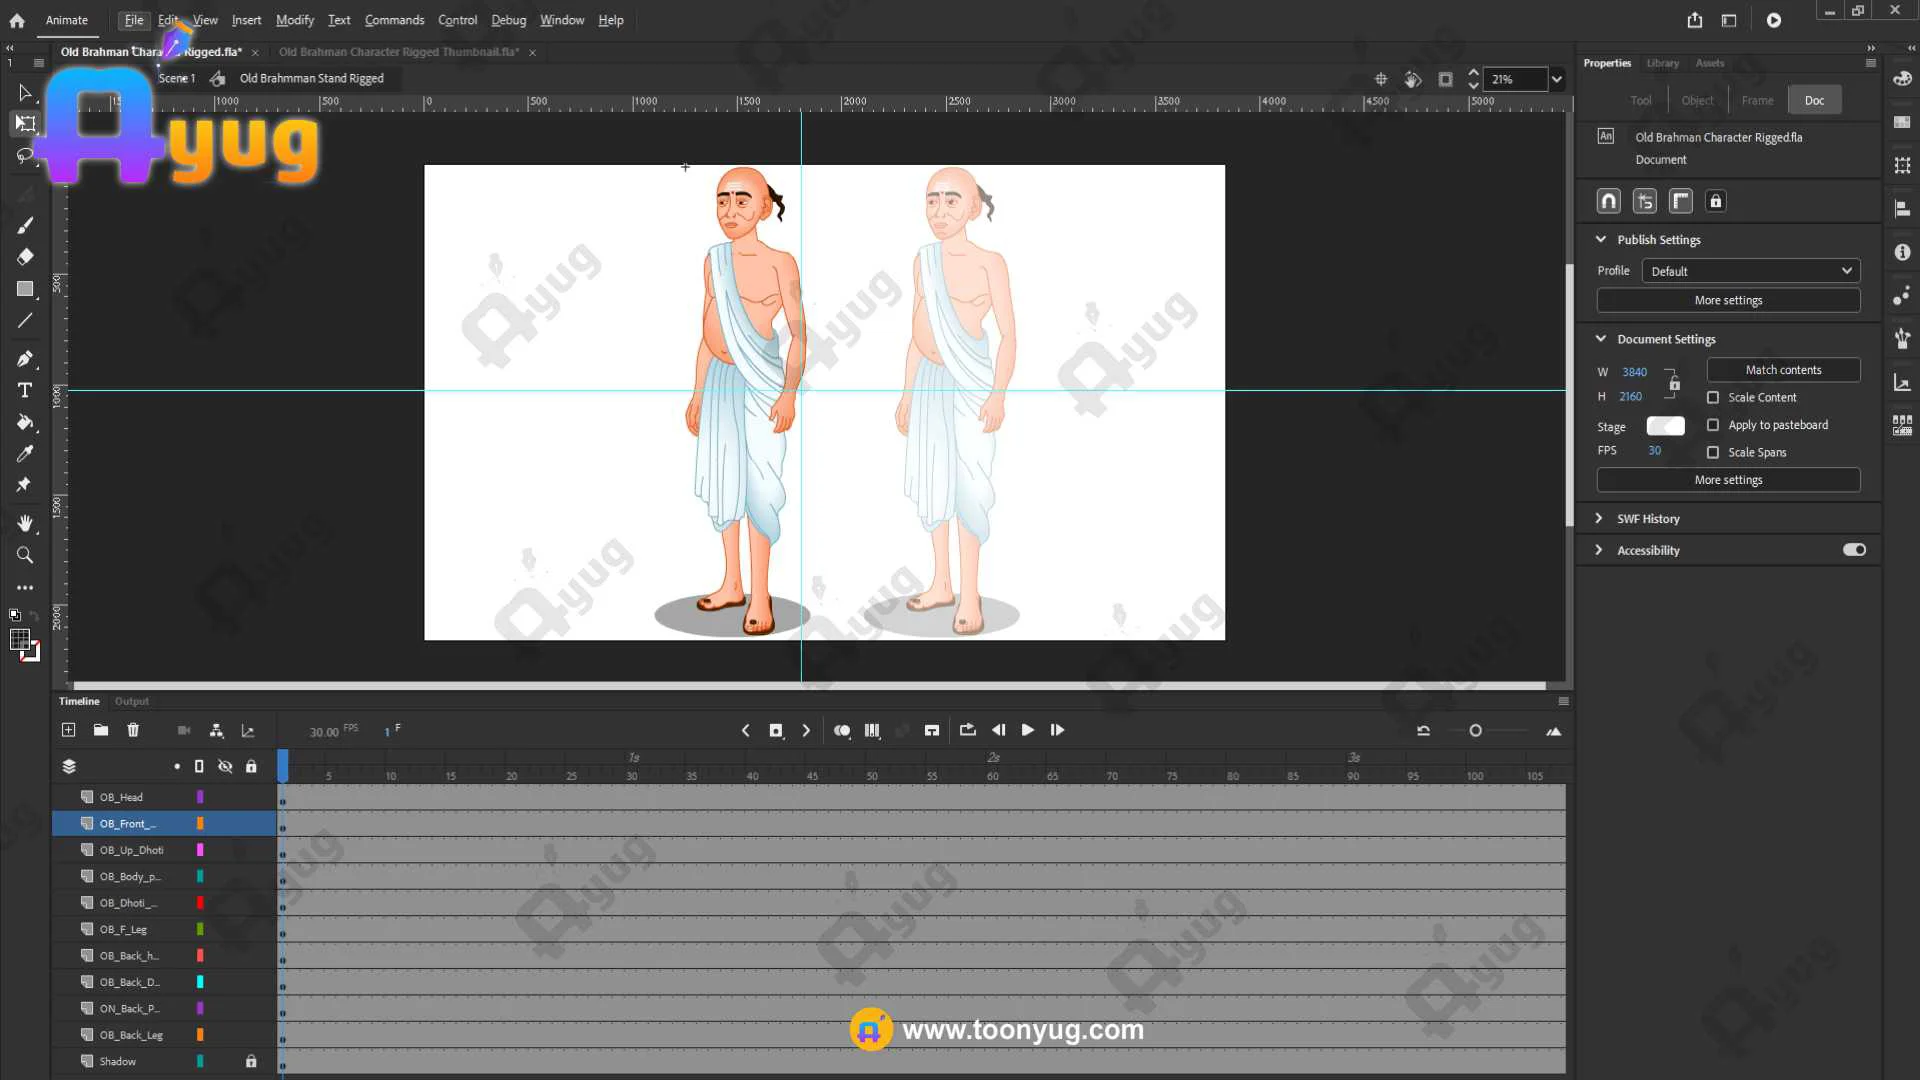1920x1080 pixels.
Task: Select the Free Transform tool
Action: pyautogui.click(x=25, y=124)
